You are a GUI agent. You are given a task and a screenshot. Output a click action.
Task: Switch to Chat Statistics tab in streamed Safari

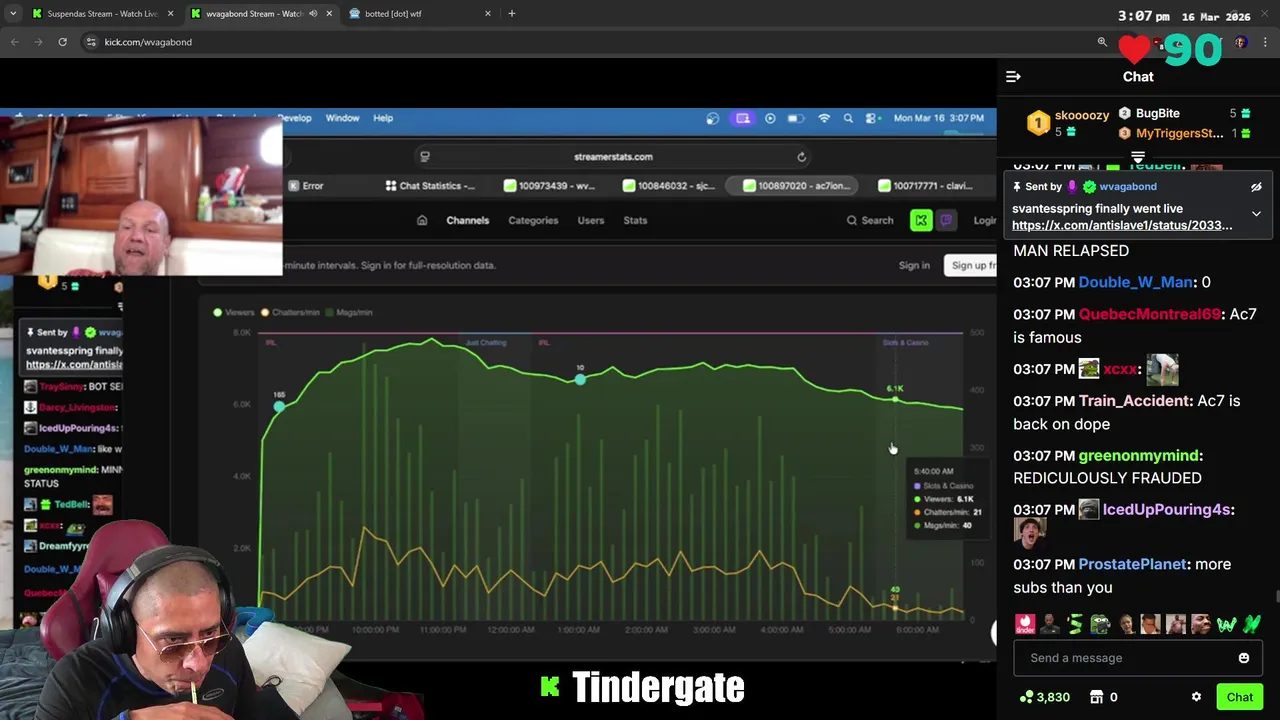[x=430, y=186]
